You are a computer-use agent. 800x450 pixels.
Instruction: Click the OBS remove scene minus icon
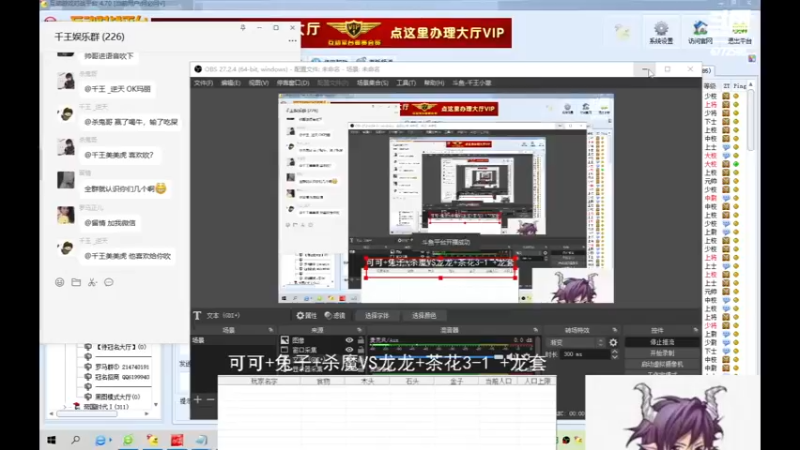tap(210, 399)
